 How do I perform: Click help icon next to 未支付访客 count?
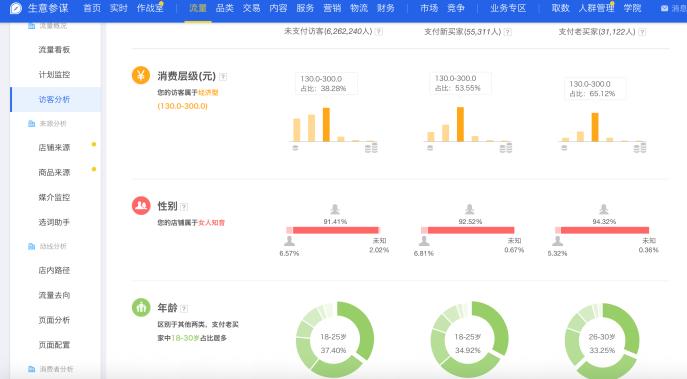tap(379, 32)
